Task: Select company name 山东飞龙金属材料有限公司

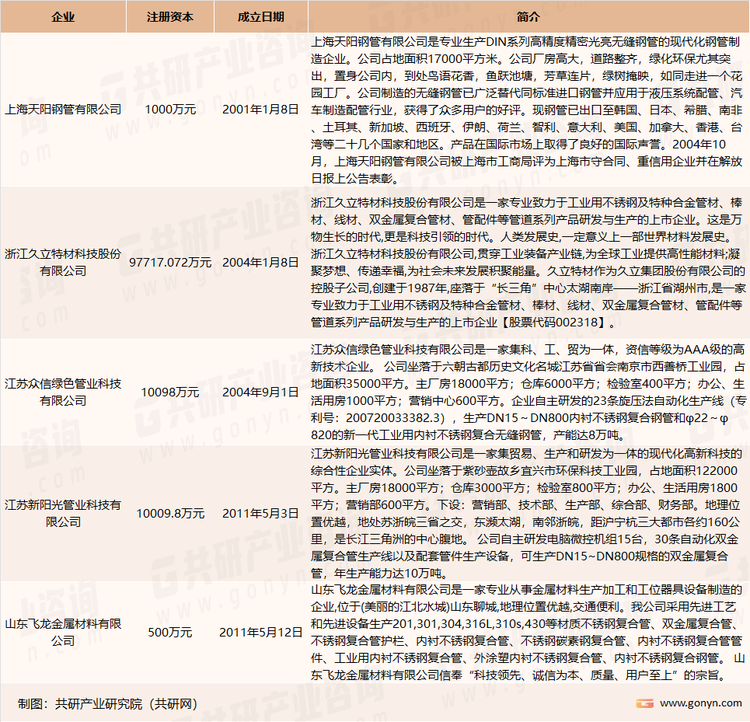Action: [63, 632]
